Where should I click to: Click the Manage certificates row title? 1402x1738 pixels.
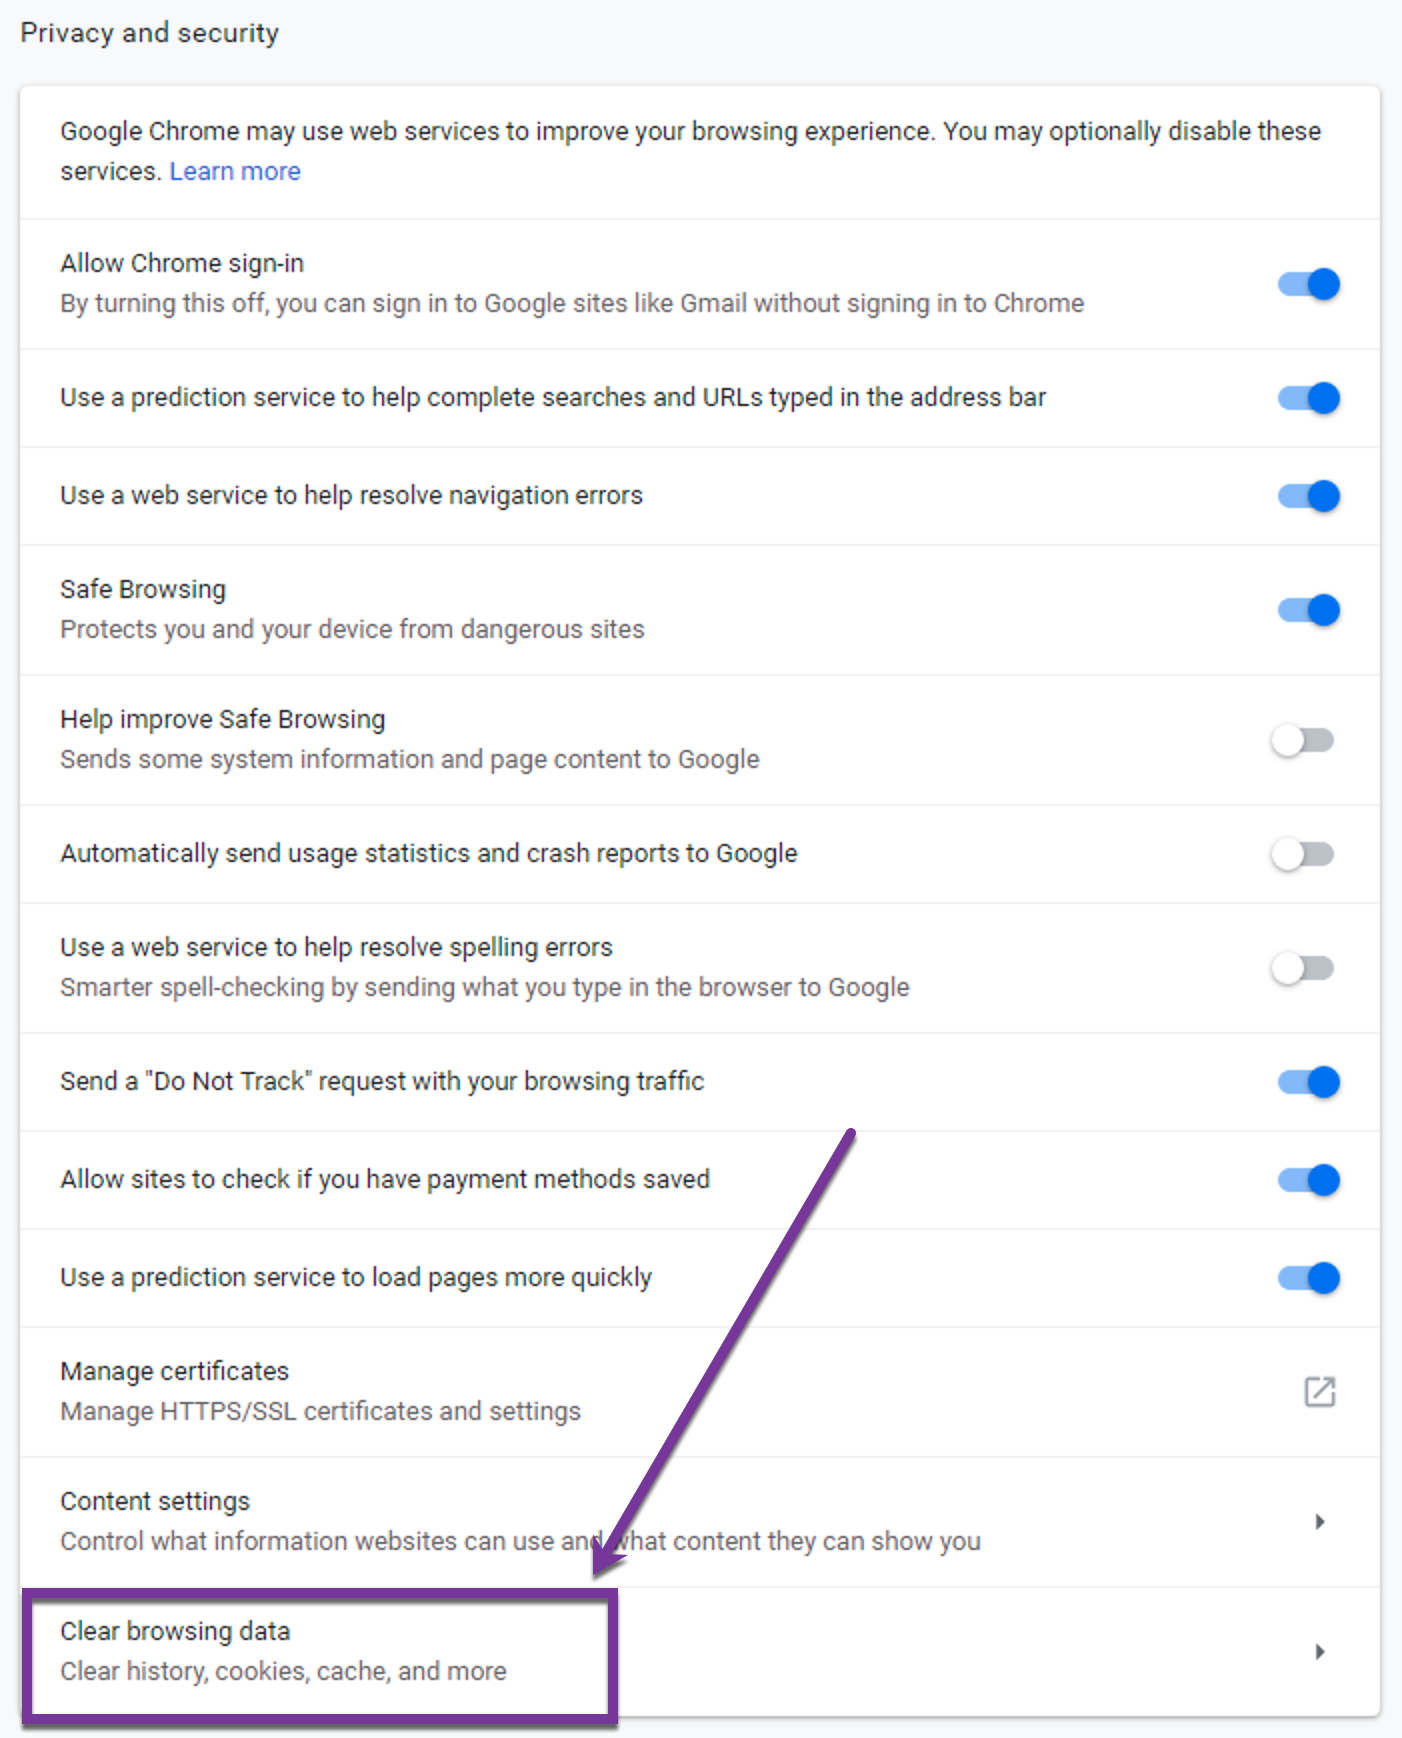tap(174, 1371)
